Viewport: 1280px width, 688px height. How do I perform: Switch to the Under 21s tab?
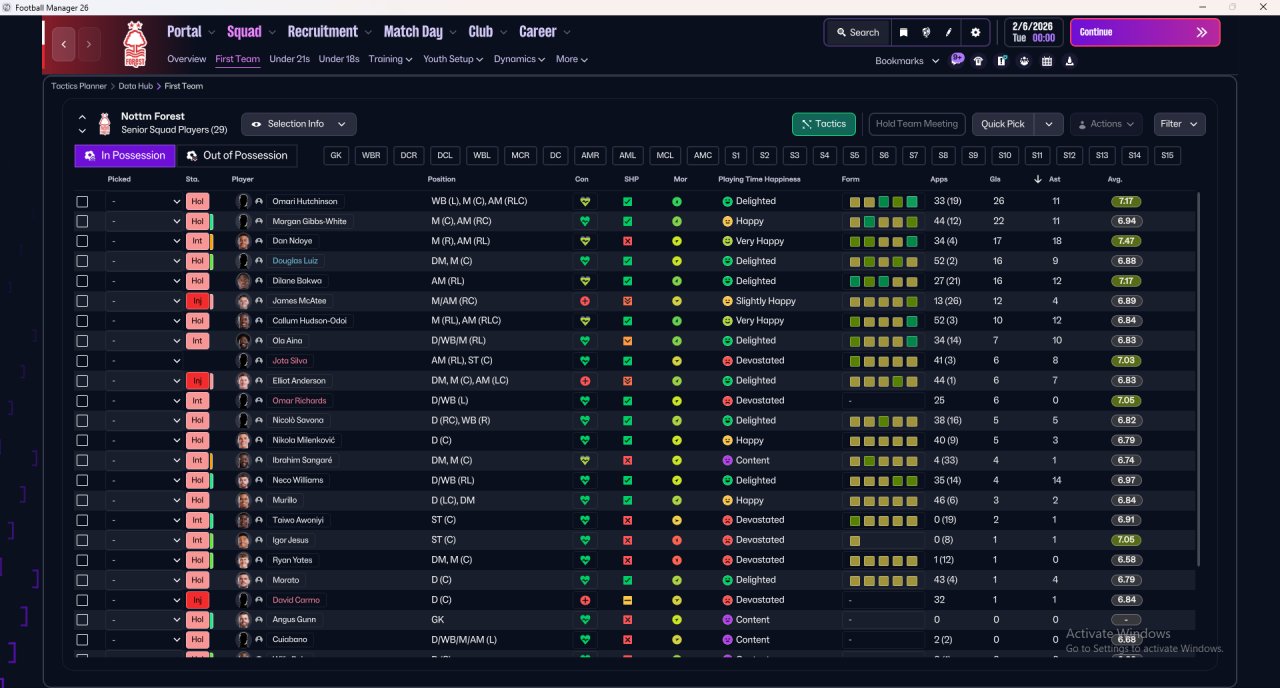289,59
